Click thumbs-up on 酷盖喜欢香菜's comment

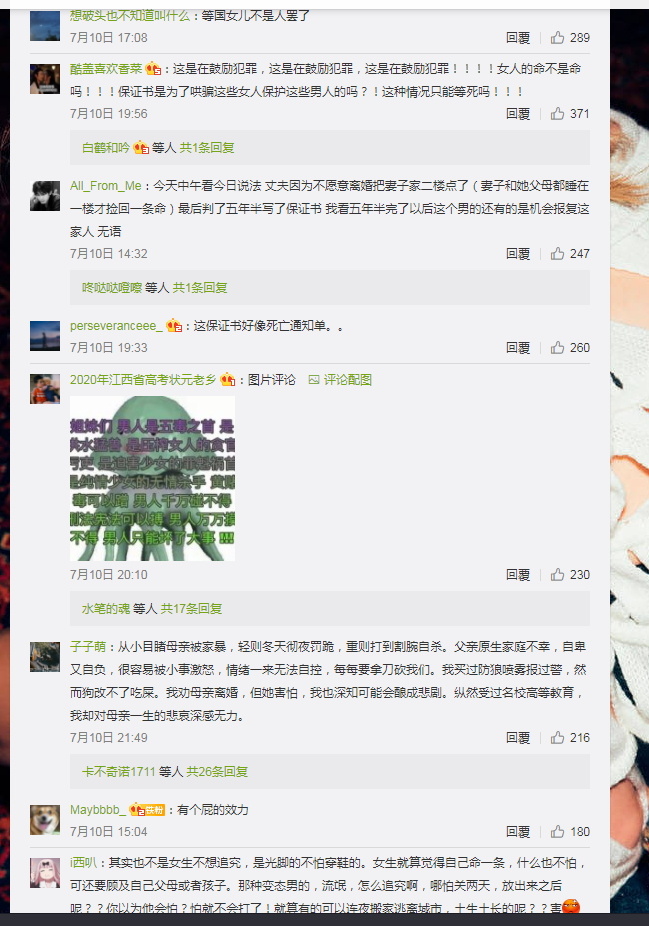click(x=557, y=114)
